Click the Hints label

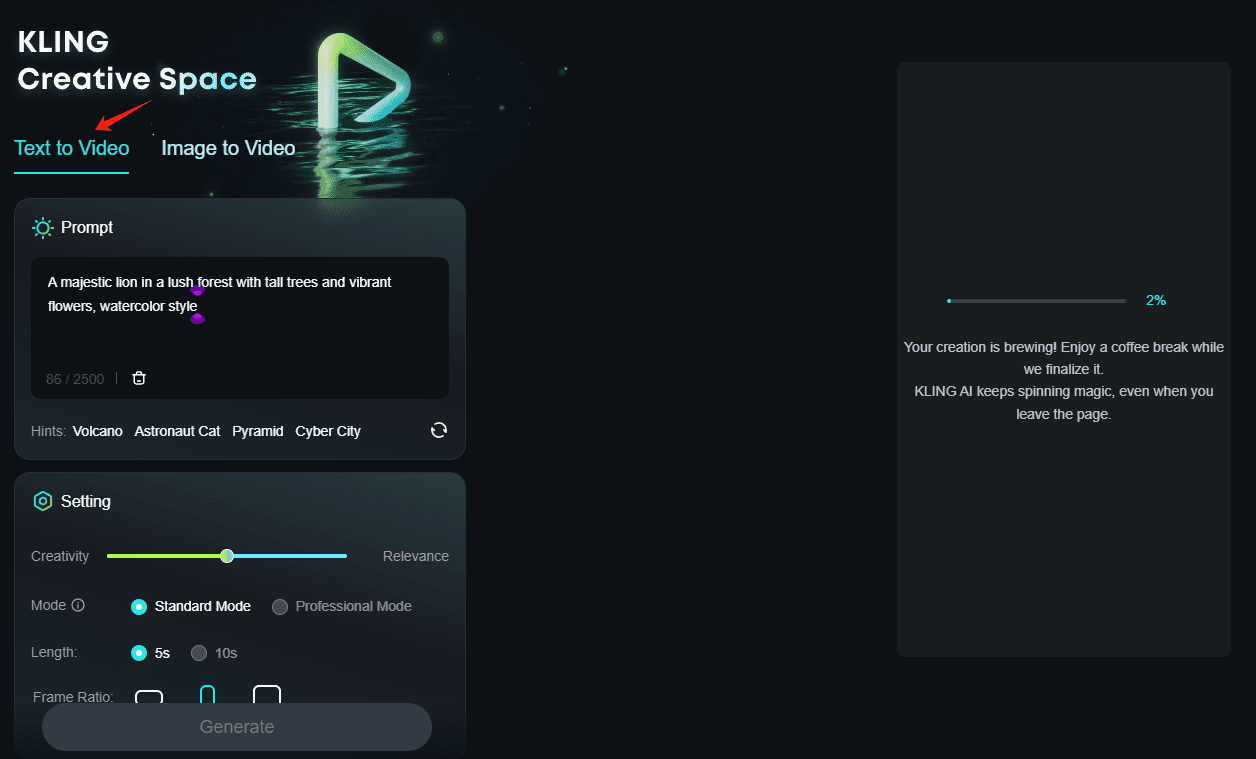(49, 431)
